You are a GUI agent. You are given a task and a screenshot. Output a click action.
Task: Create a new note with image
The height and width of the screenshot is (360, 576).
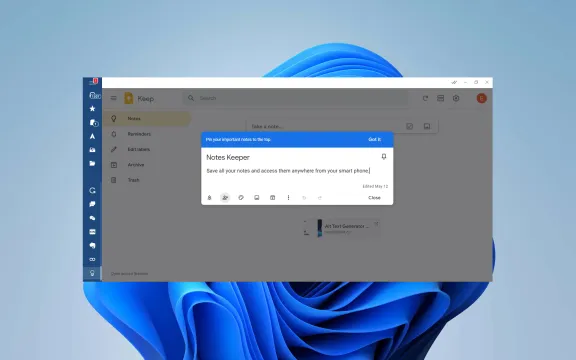427,126
